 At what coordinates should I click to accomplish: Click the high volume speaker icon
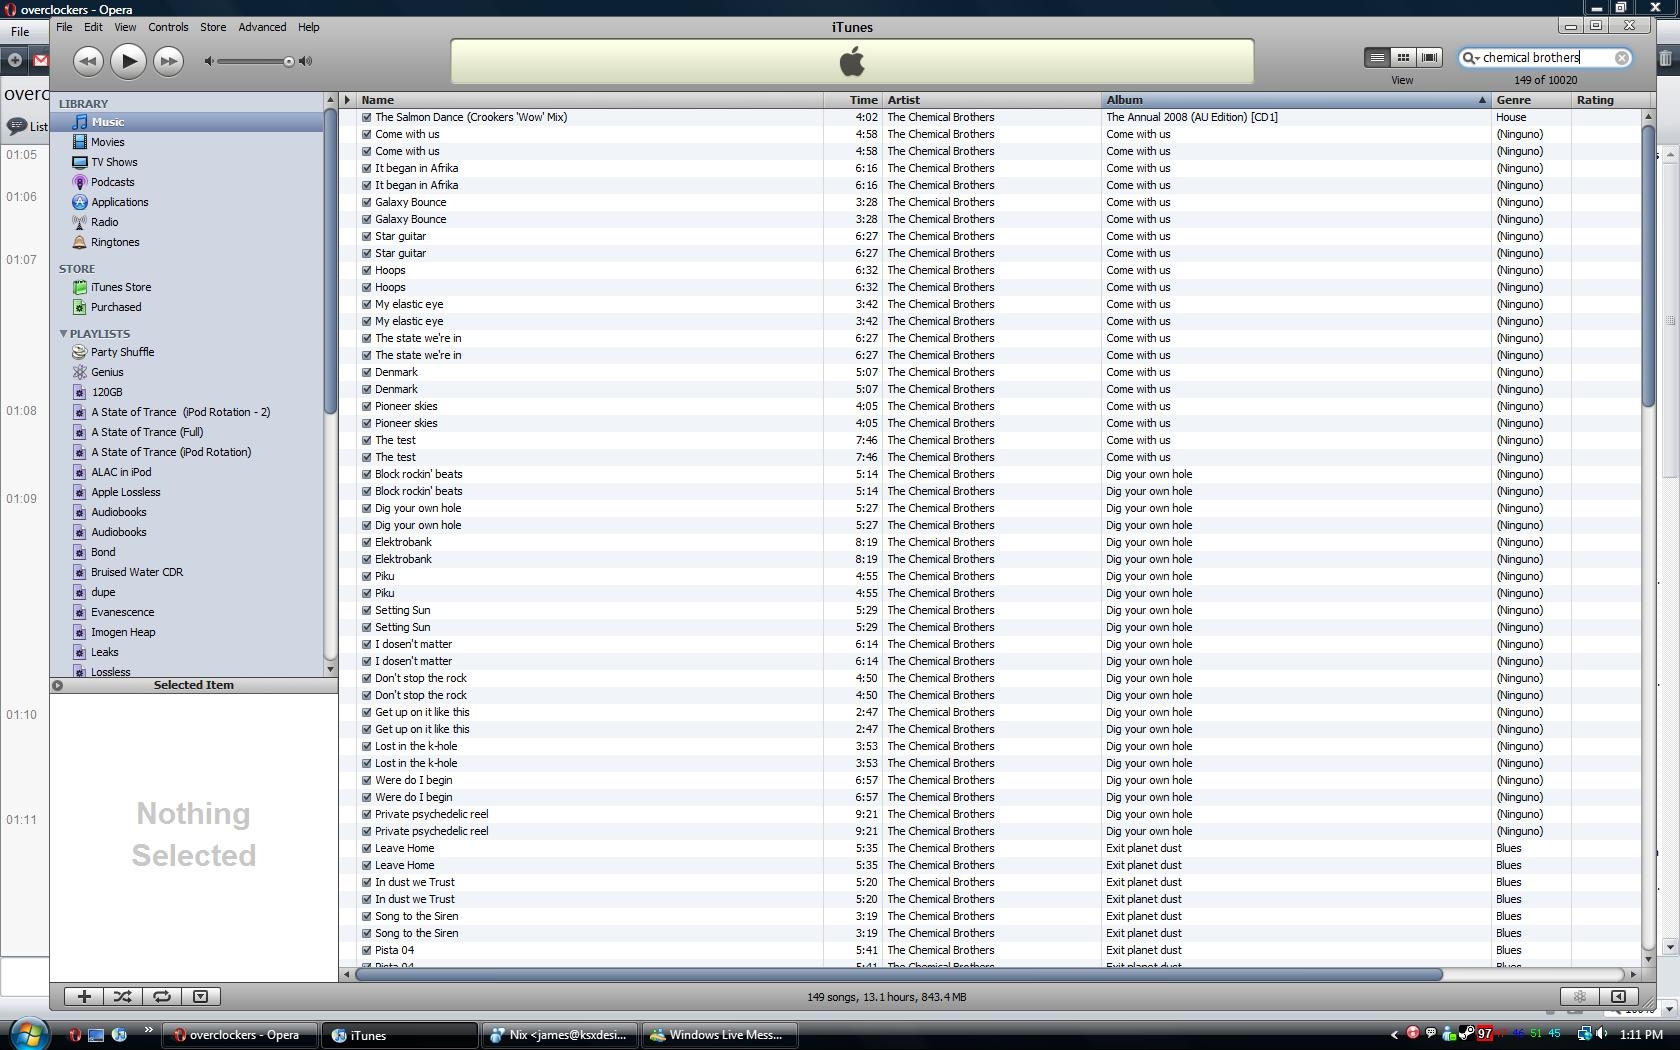pos(306,62)
